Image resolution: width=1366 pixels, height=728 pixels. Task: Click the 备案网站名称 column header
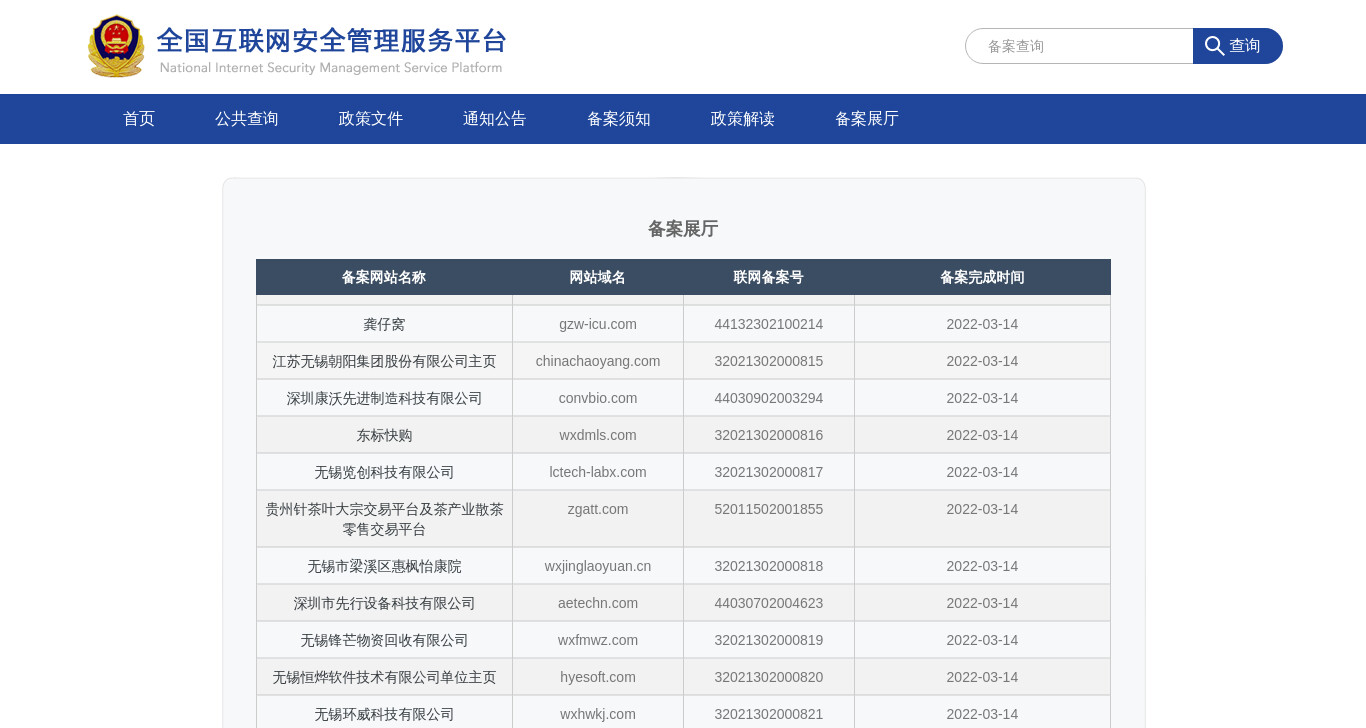coord(384,278)
